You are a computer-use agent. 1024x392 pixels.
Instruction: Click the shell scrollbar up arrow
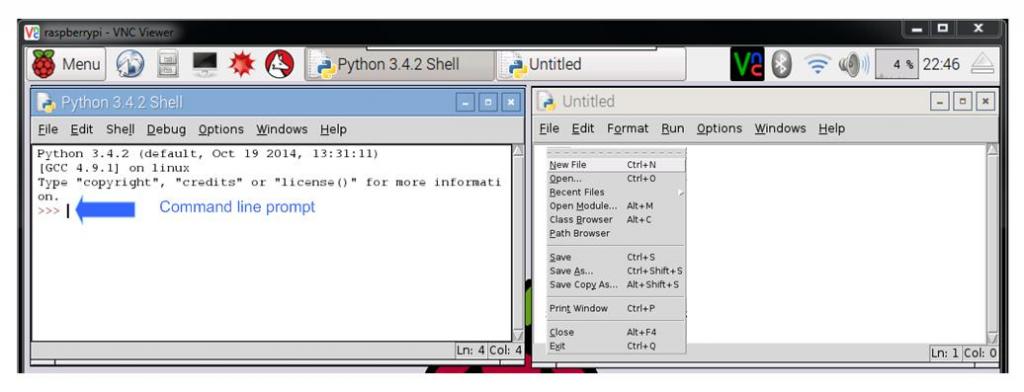point(518,152)
